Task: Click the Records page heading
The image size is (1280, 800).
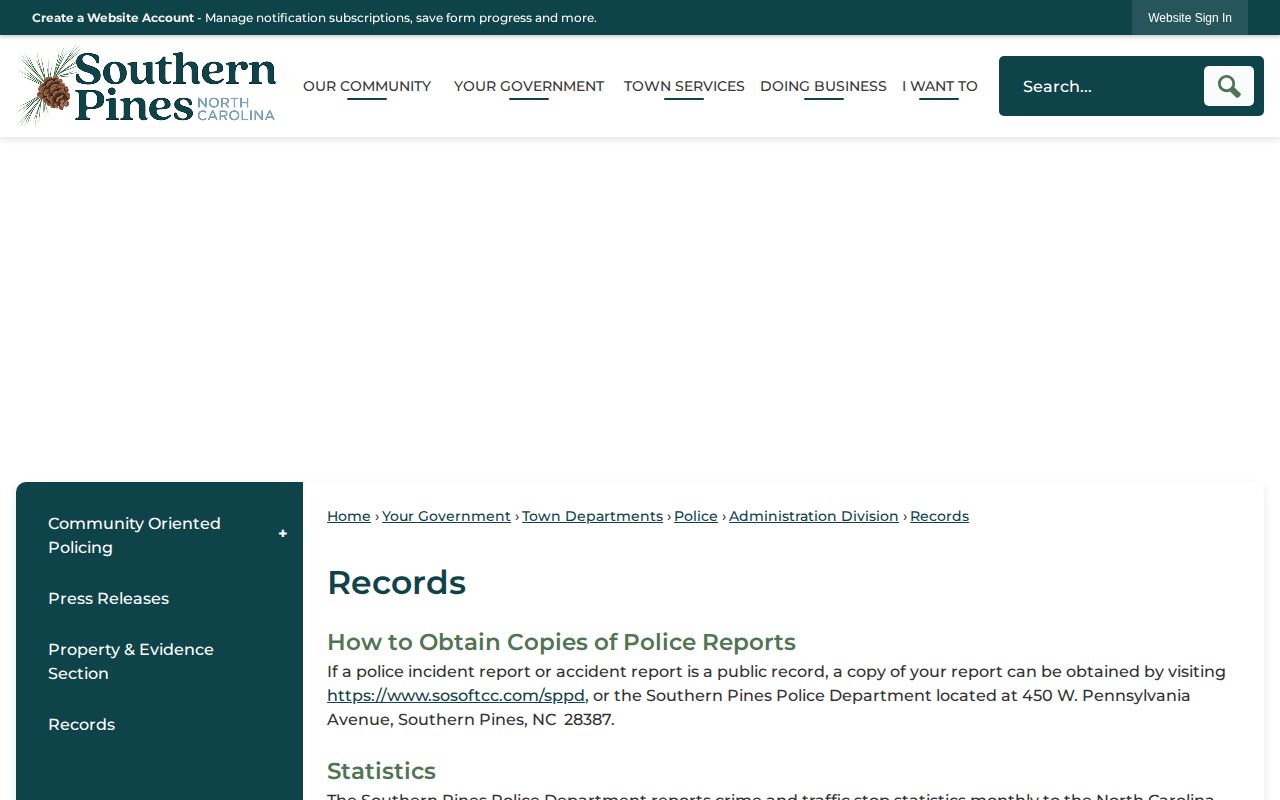Action: coord(396,583)
